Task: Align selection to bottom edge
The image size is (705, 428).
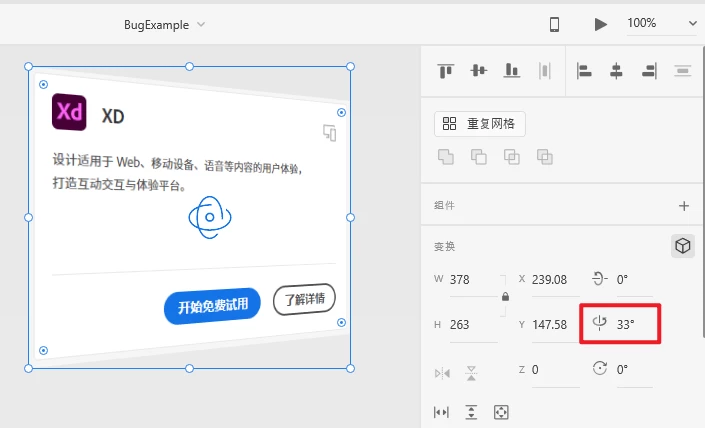Action: coord(512,71)
